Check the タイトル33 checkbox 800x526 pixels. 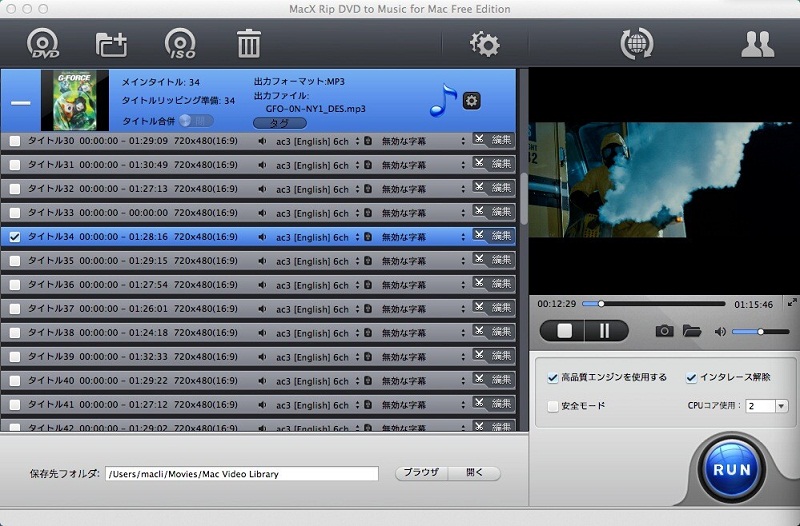15,213
